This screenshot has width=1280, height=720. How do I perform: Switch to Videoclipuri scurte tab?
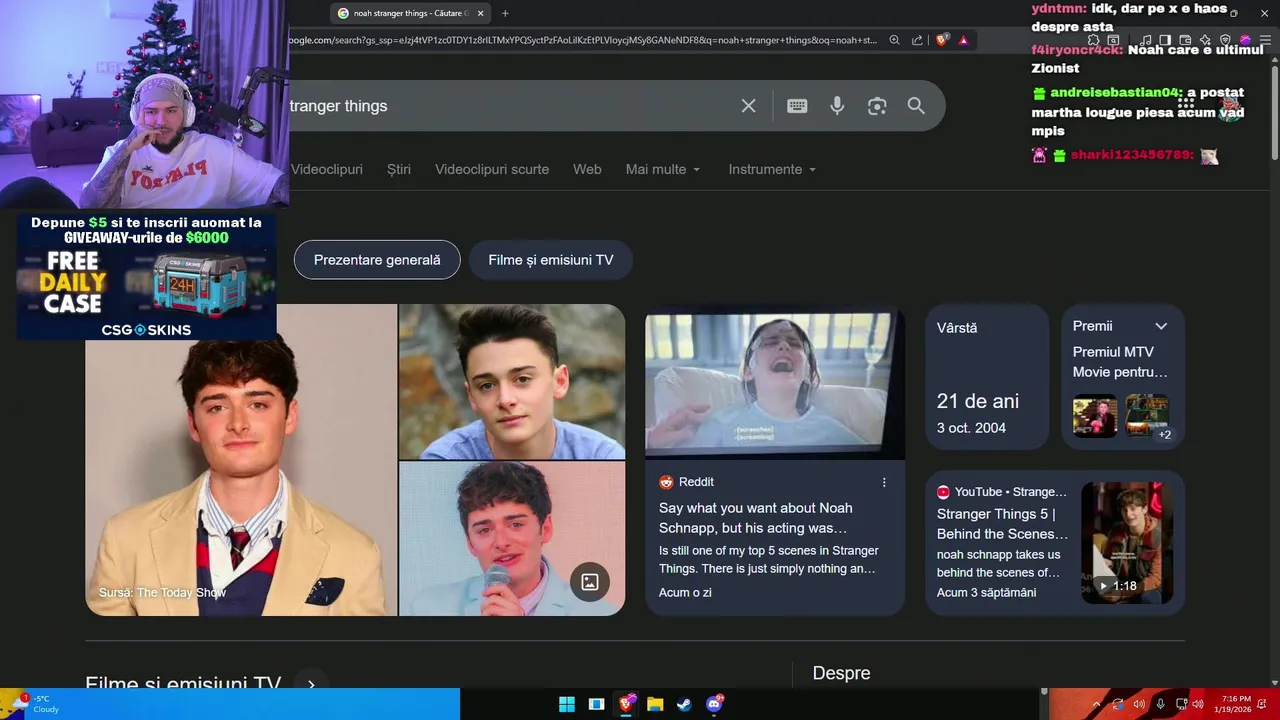(x=492, y=169)
